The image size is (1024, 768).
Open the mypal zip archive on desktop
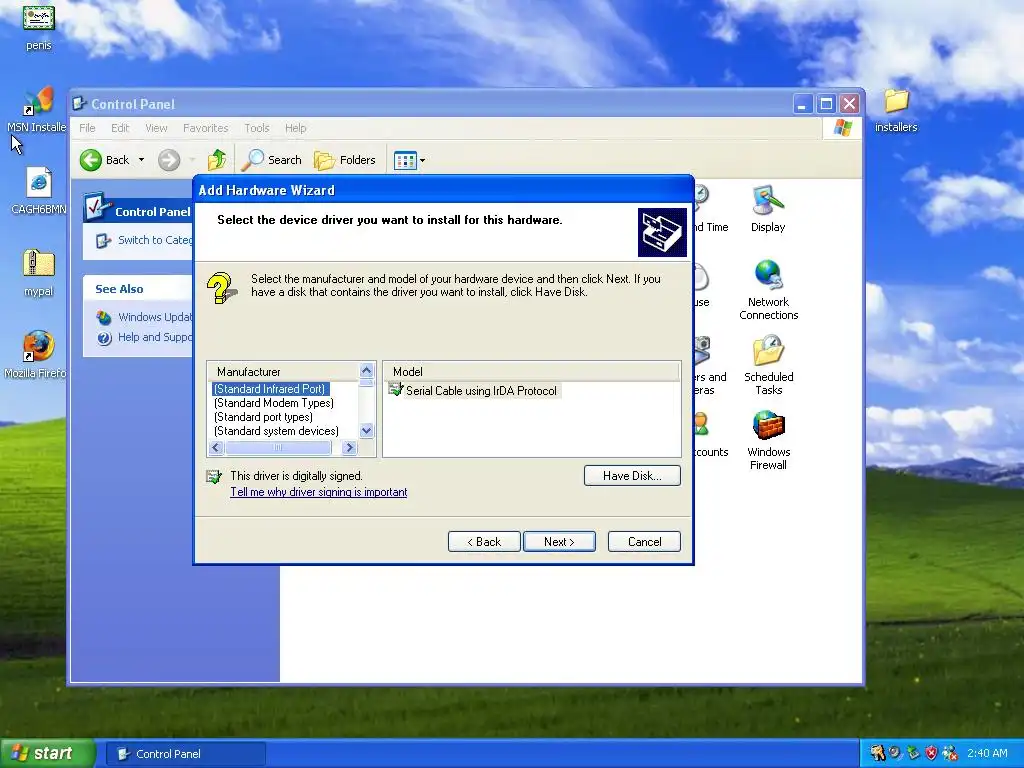(39, 273)
